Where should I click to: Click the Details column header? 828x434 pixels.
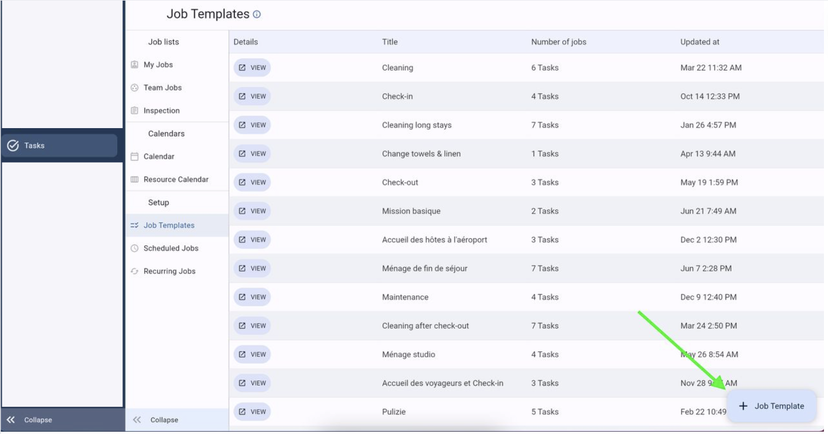tap(246, 42)
